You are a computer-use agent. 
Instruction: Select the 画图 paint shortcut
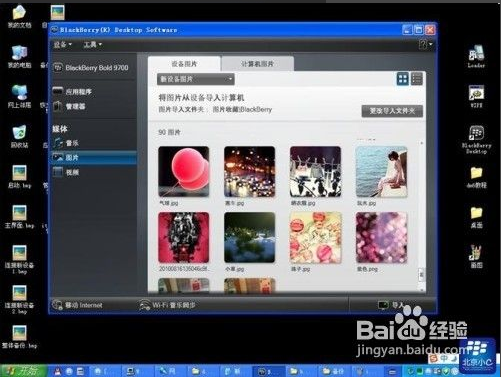476,257
